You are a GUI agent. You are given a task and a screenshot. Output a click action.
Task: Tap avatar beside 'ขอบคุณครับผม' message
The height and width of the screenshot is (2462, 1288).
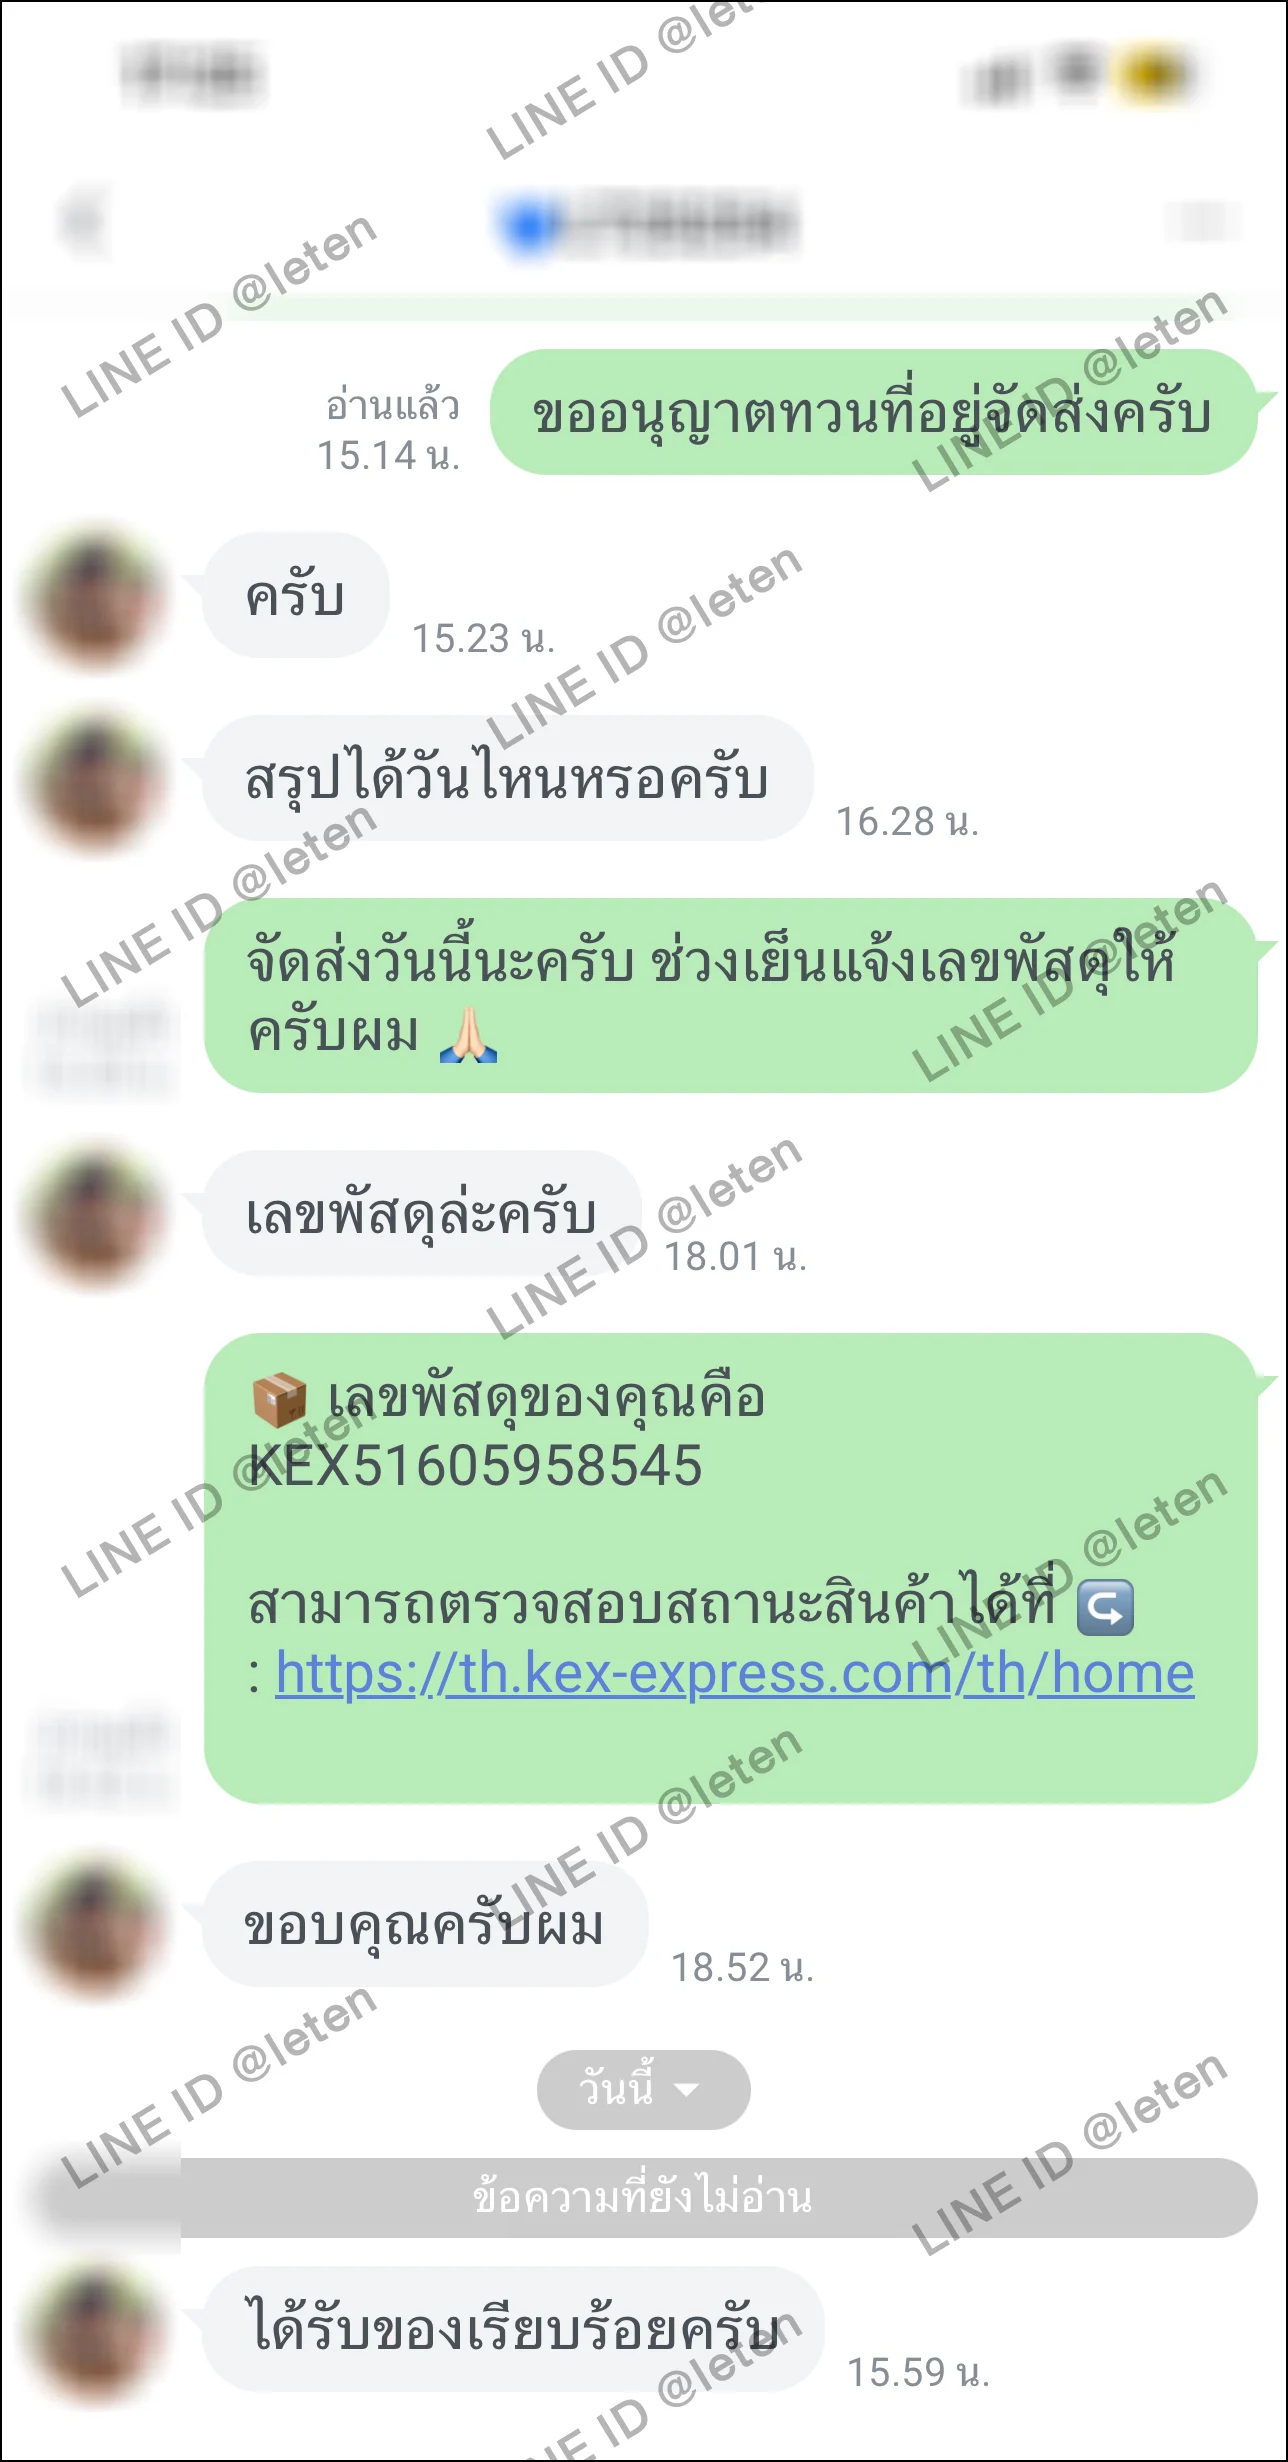tap(95, 1928)
